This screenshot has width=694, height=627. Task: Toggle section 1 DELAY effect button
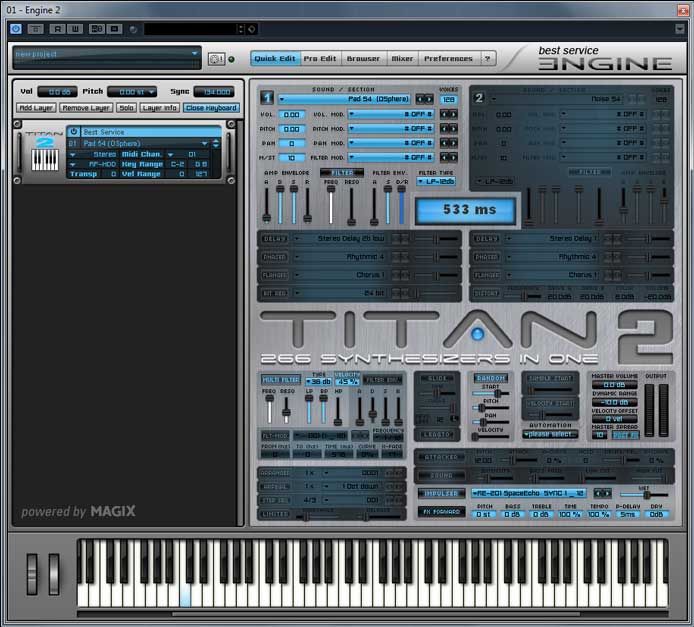click(x=274, y=238)
